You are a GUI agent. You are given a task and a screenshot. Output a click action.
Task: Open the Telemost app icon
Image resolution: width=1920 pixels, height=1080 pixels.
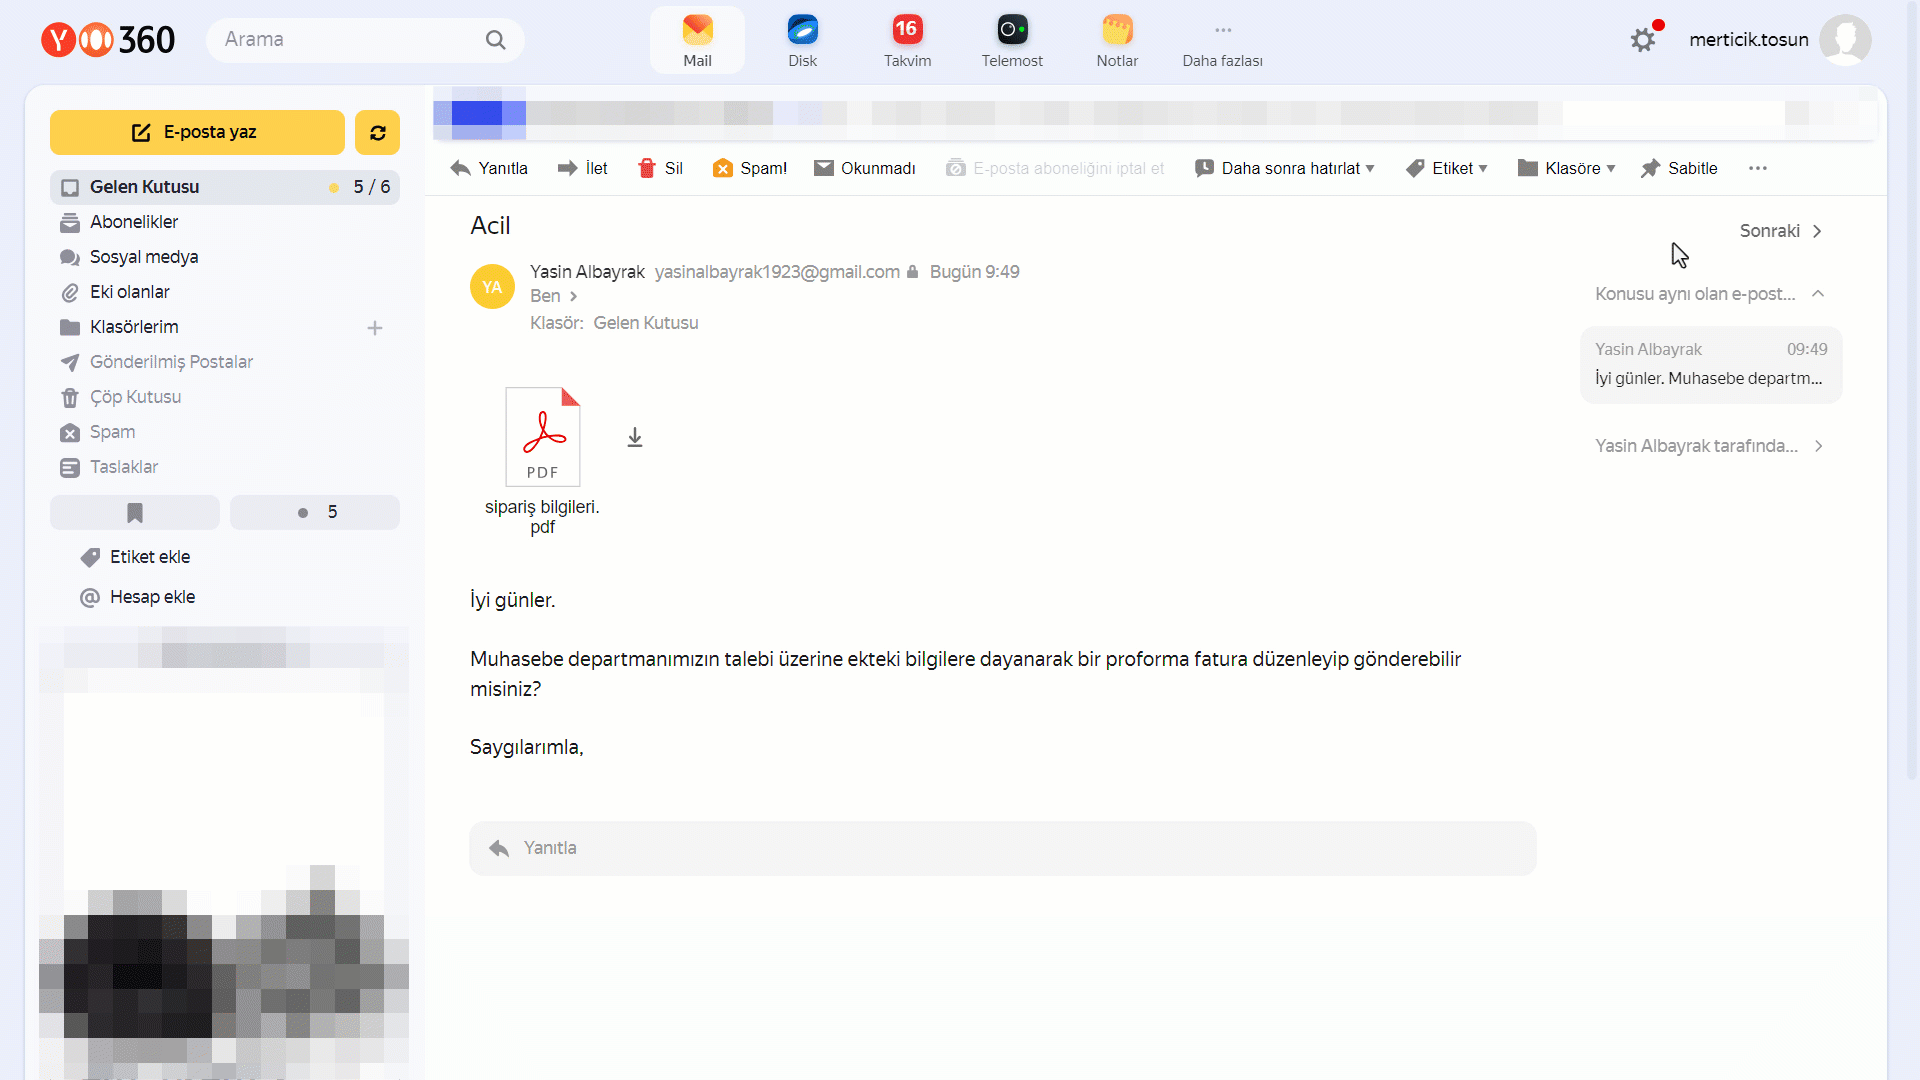coord(1011,30)
